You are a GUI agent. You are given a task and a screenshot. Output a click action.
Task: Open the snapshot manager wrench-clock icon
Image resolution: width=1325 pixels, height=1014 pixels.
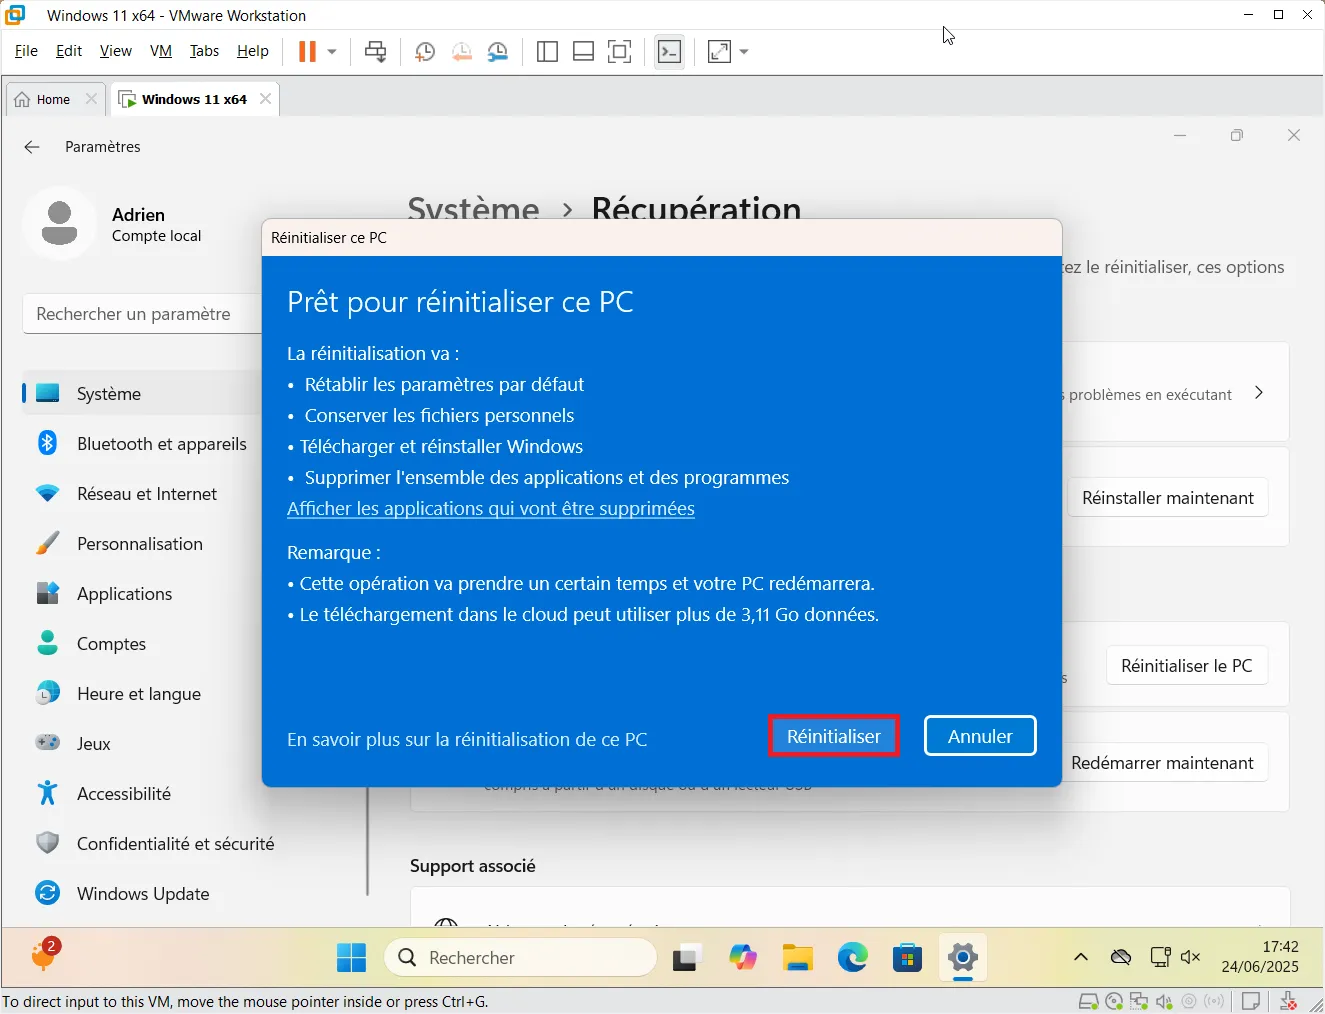[x=497, y=52]
